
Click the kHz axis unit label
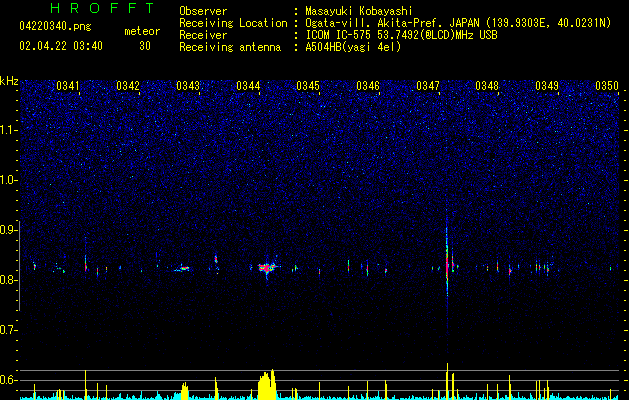click(x=9, y=81)
